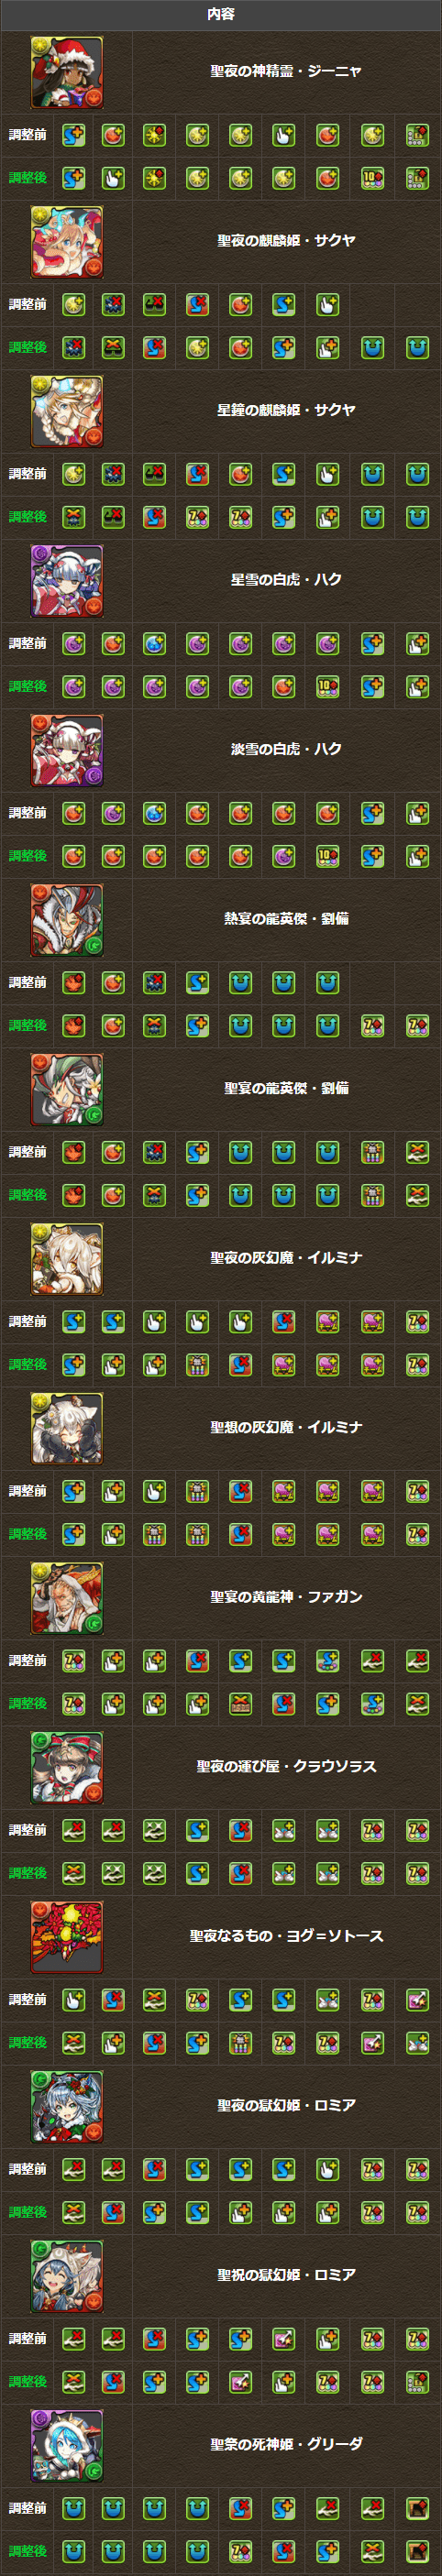Click the 内容 header at the top
The image size is (442, 2576).
tap(221, 14)
